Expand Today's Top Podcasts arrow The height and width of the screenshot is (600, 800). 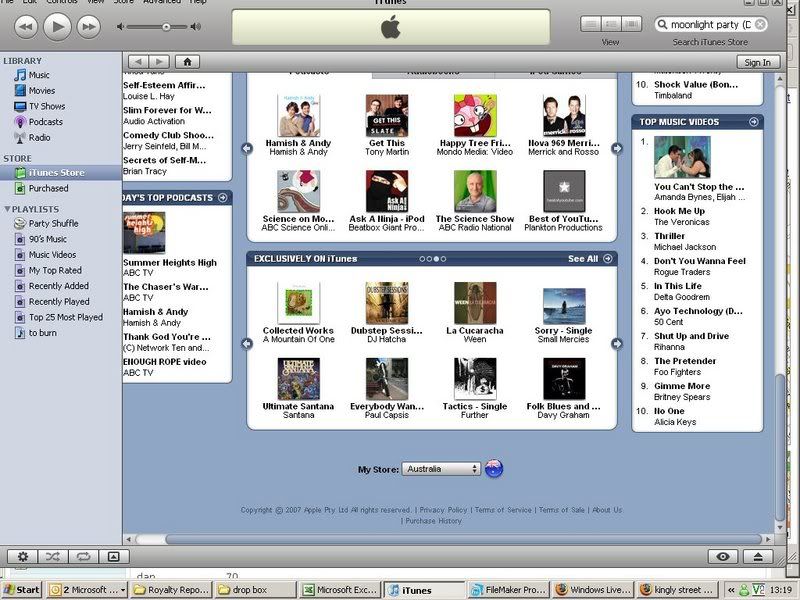tap(222, 197)
